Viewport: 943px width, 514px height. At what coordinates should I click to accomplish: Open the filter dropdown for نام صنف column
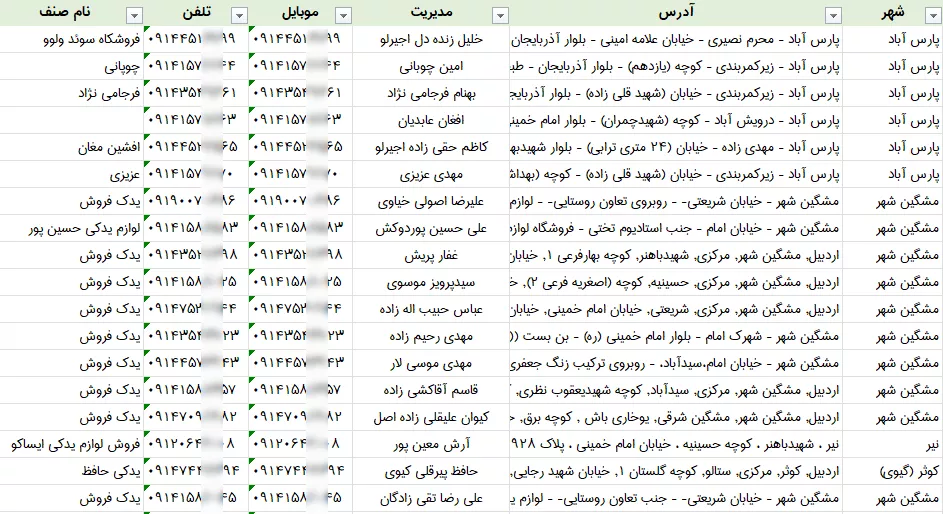point(135,16)
